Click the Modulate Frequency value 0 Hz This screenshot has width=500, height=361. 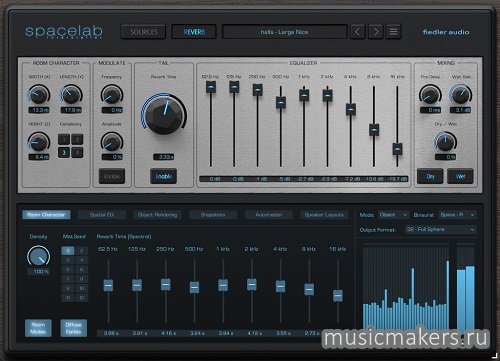click(x=112, y=110)
